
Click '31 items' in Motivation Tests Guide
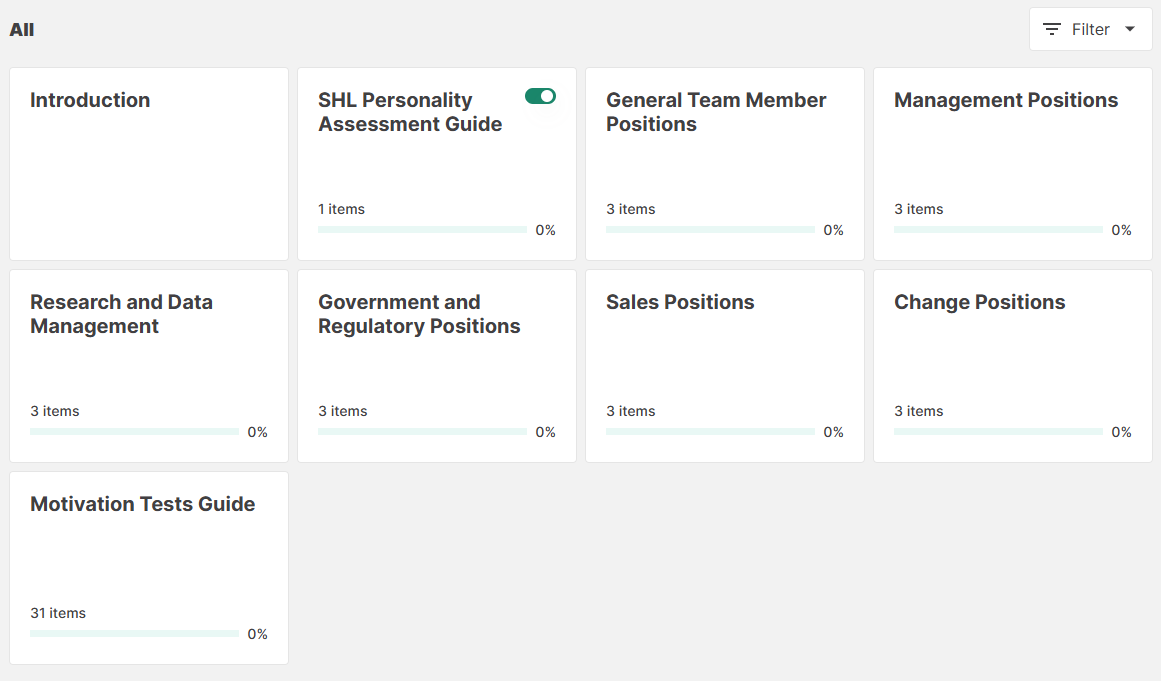point(58,613)
